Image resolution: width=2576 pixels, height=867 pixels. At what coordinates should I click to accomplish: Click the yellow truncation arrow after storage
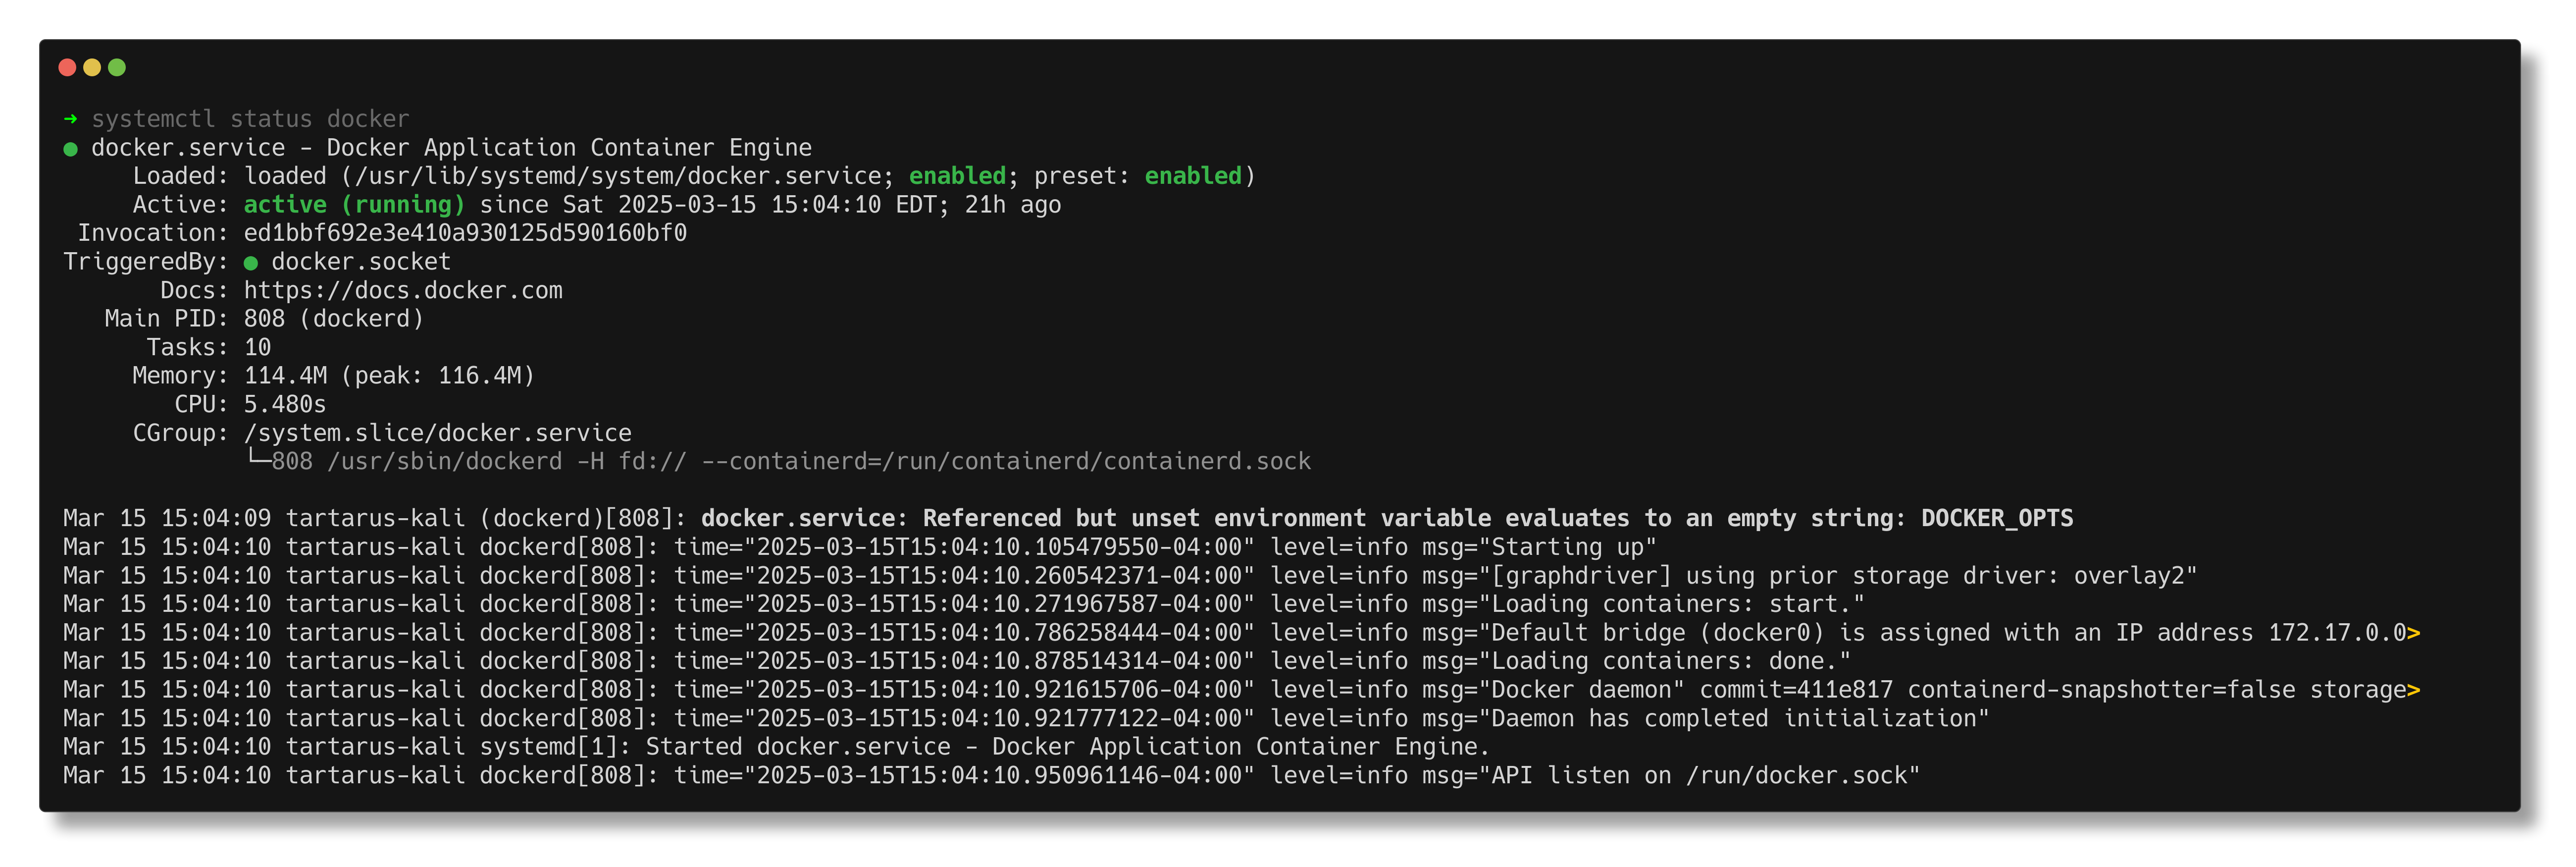tap(2414, 690)
